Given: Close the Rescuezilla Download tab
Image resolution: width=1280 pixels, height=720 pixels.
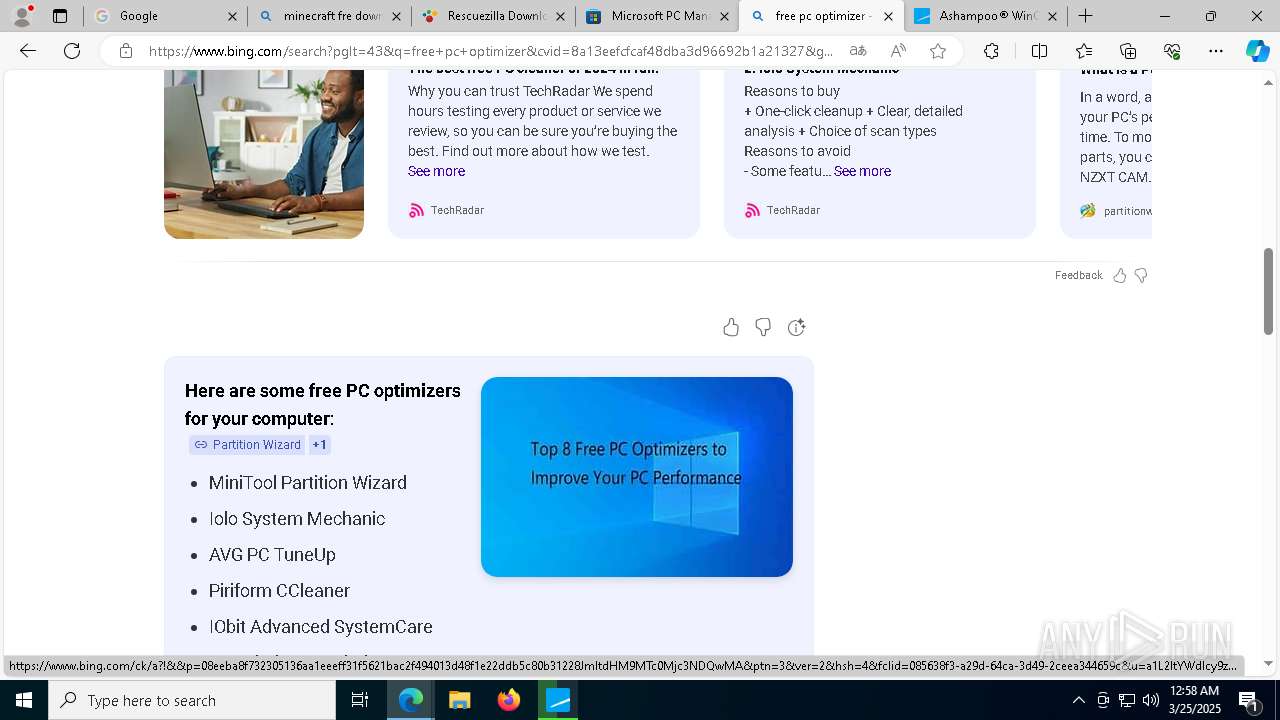Looking at the screenshot, I should click(560, 16).
